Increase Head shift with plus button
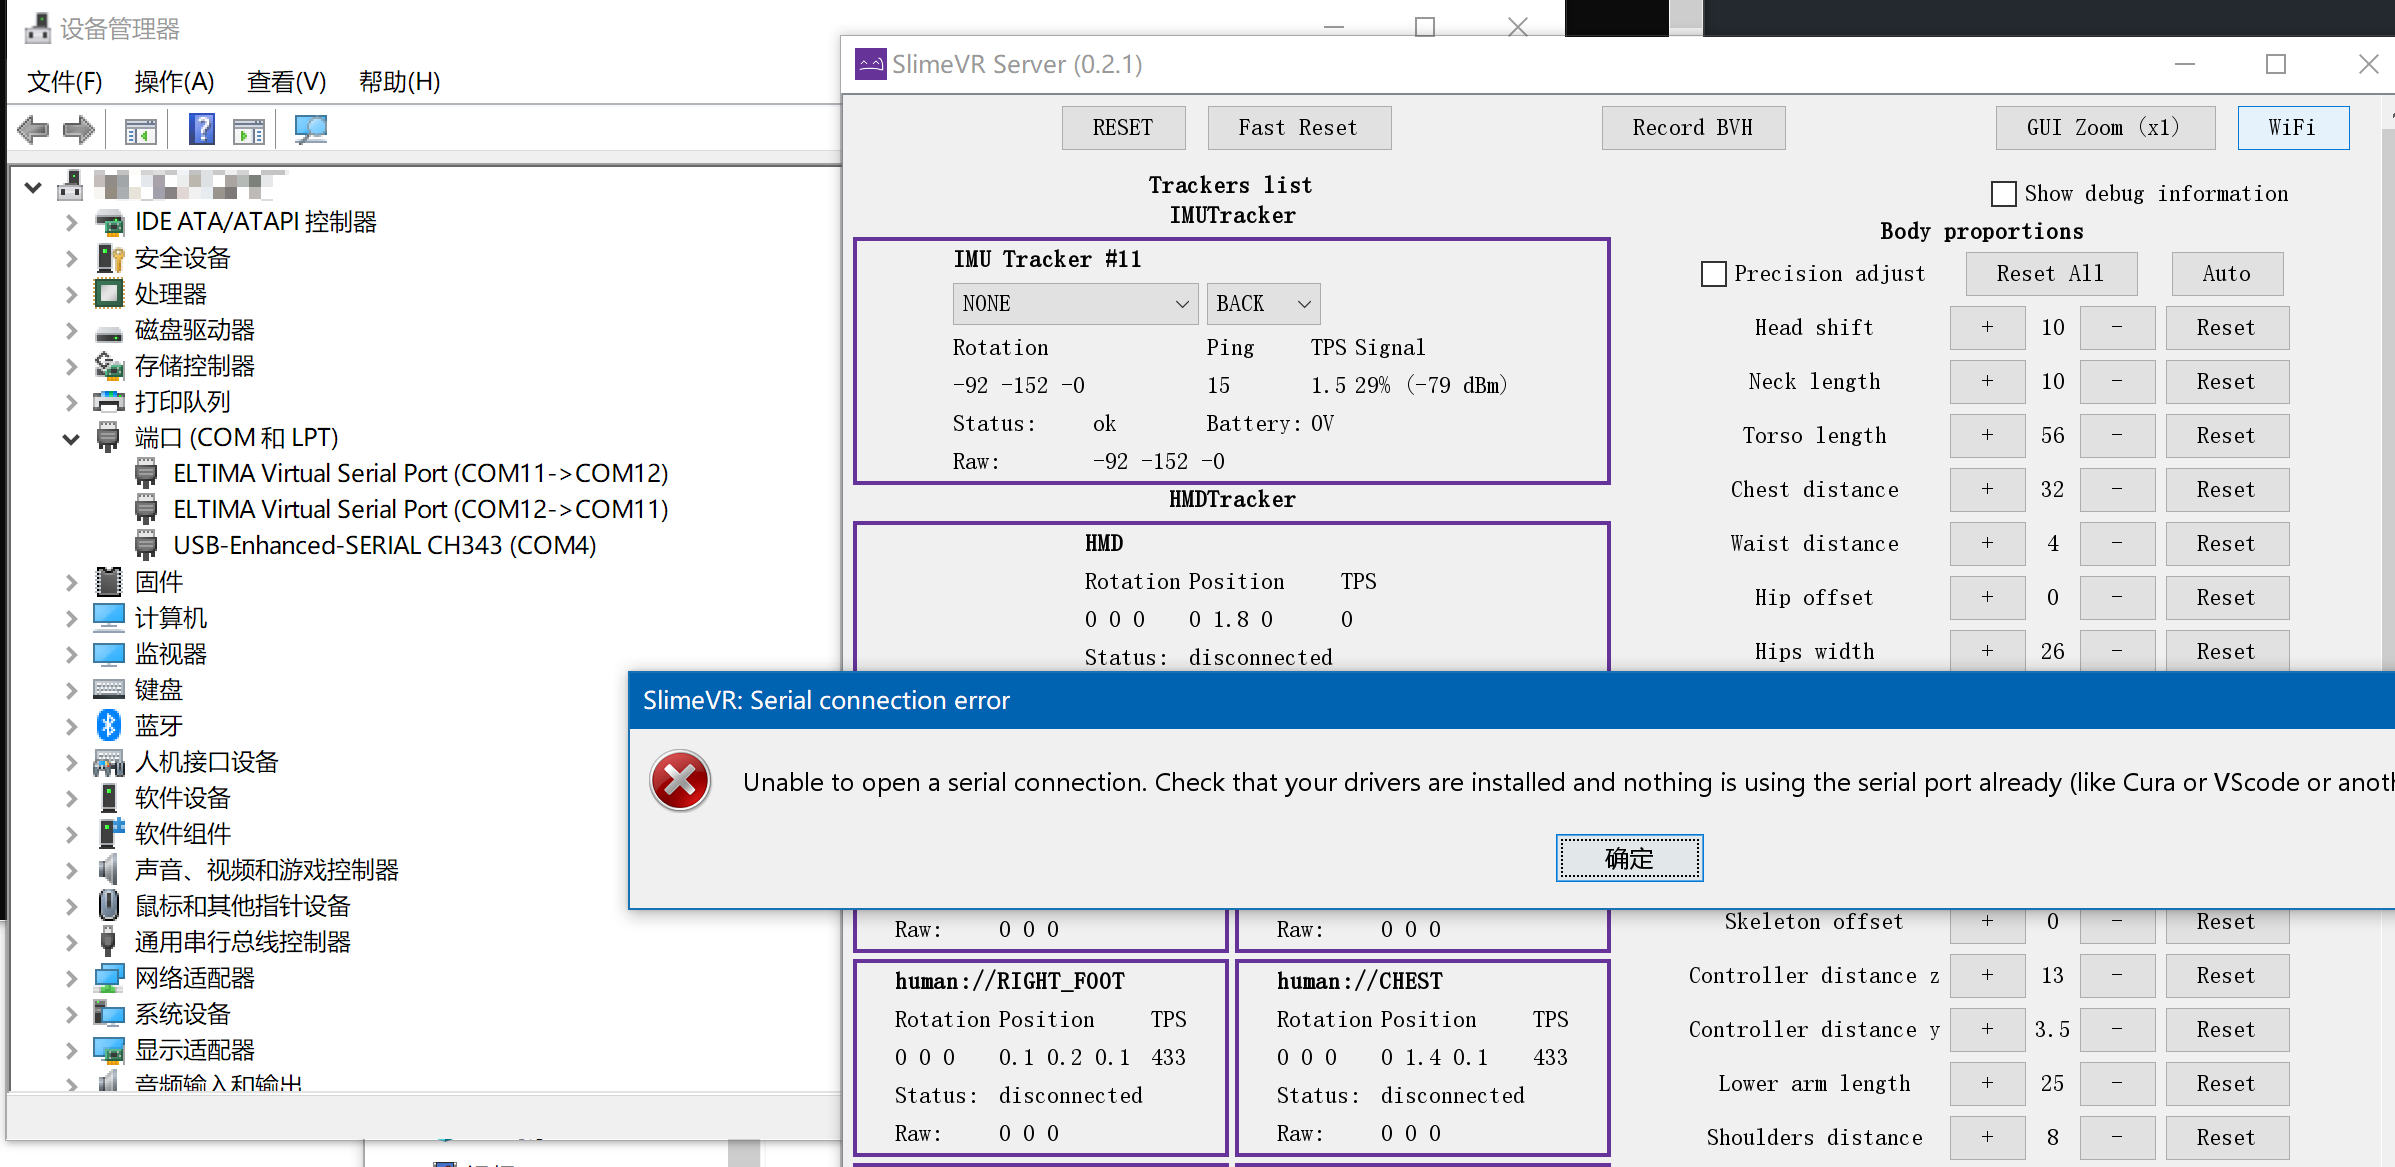 click(1987, 327)
